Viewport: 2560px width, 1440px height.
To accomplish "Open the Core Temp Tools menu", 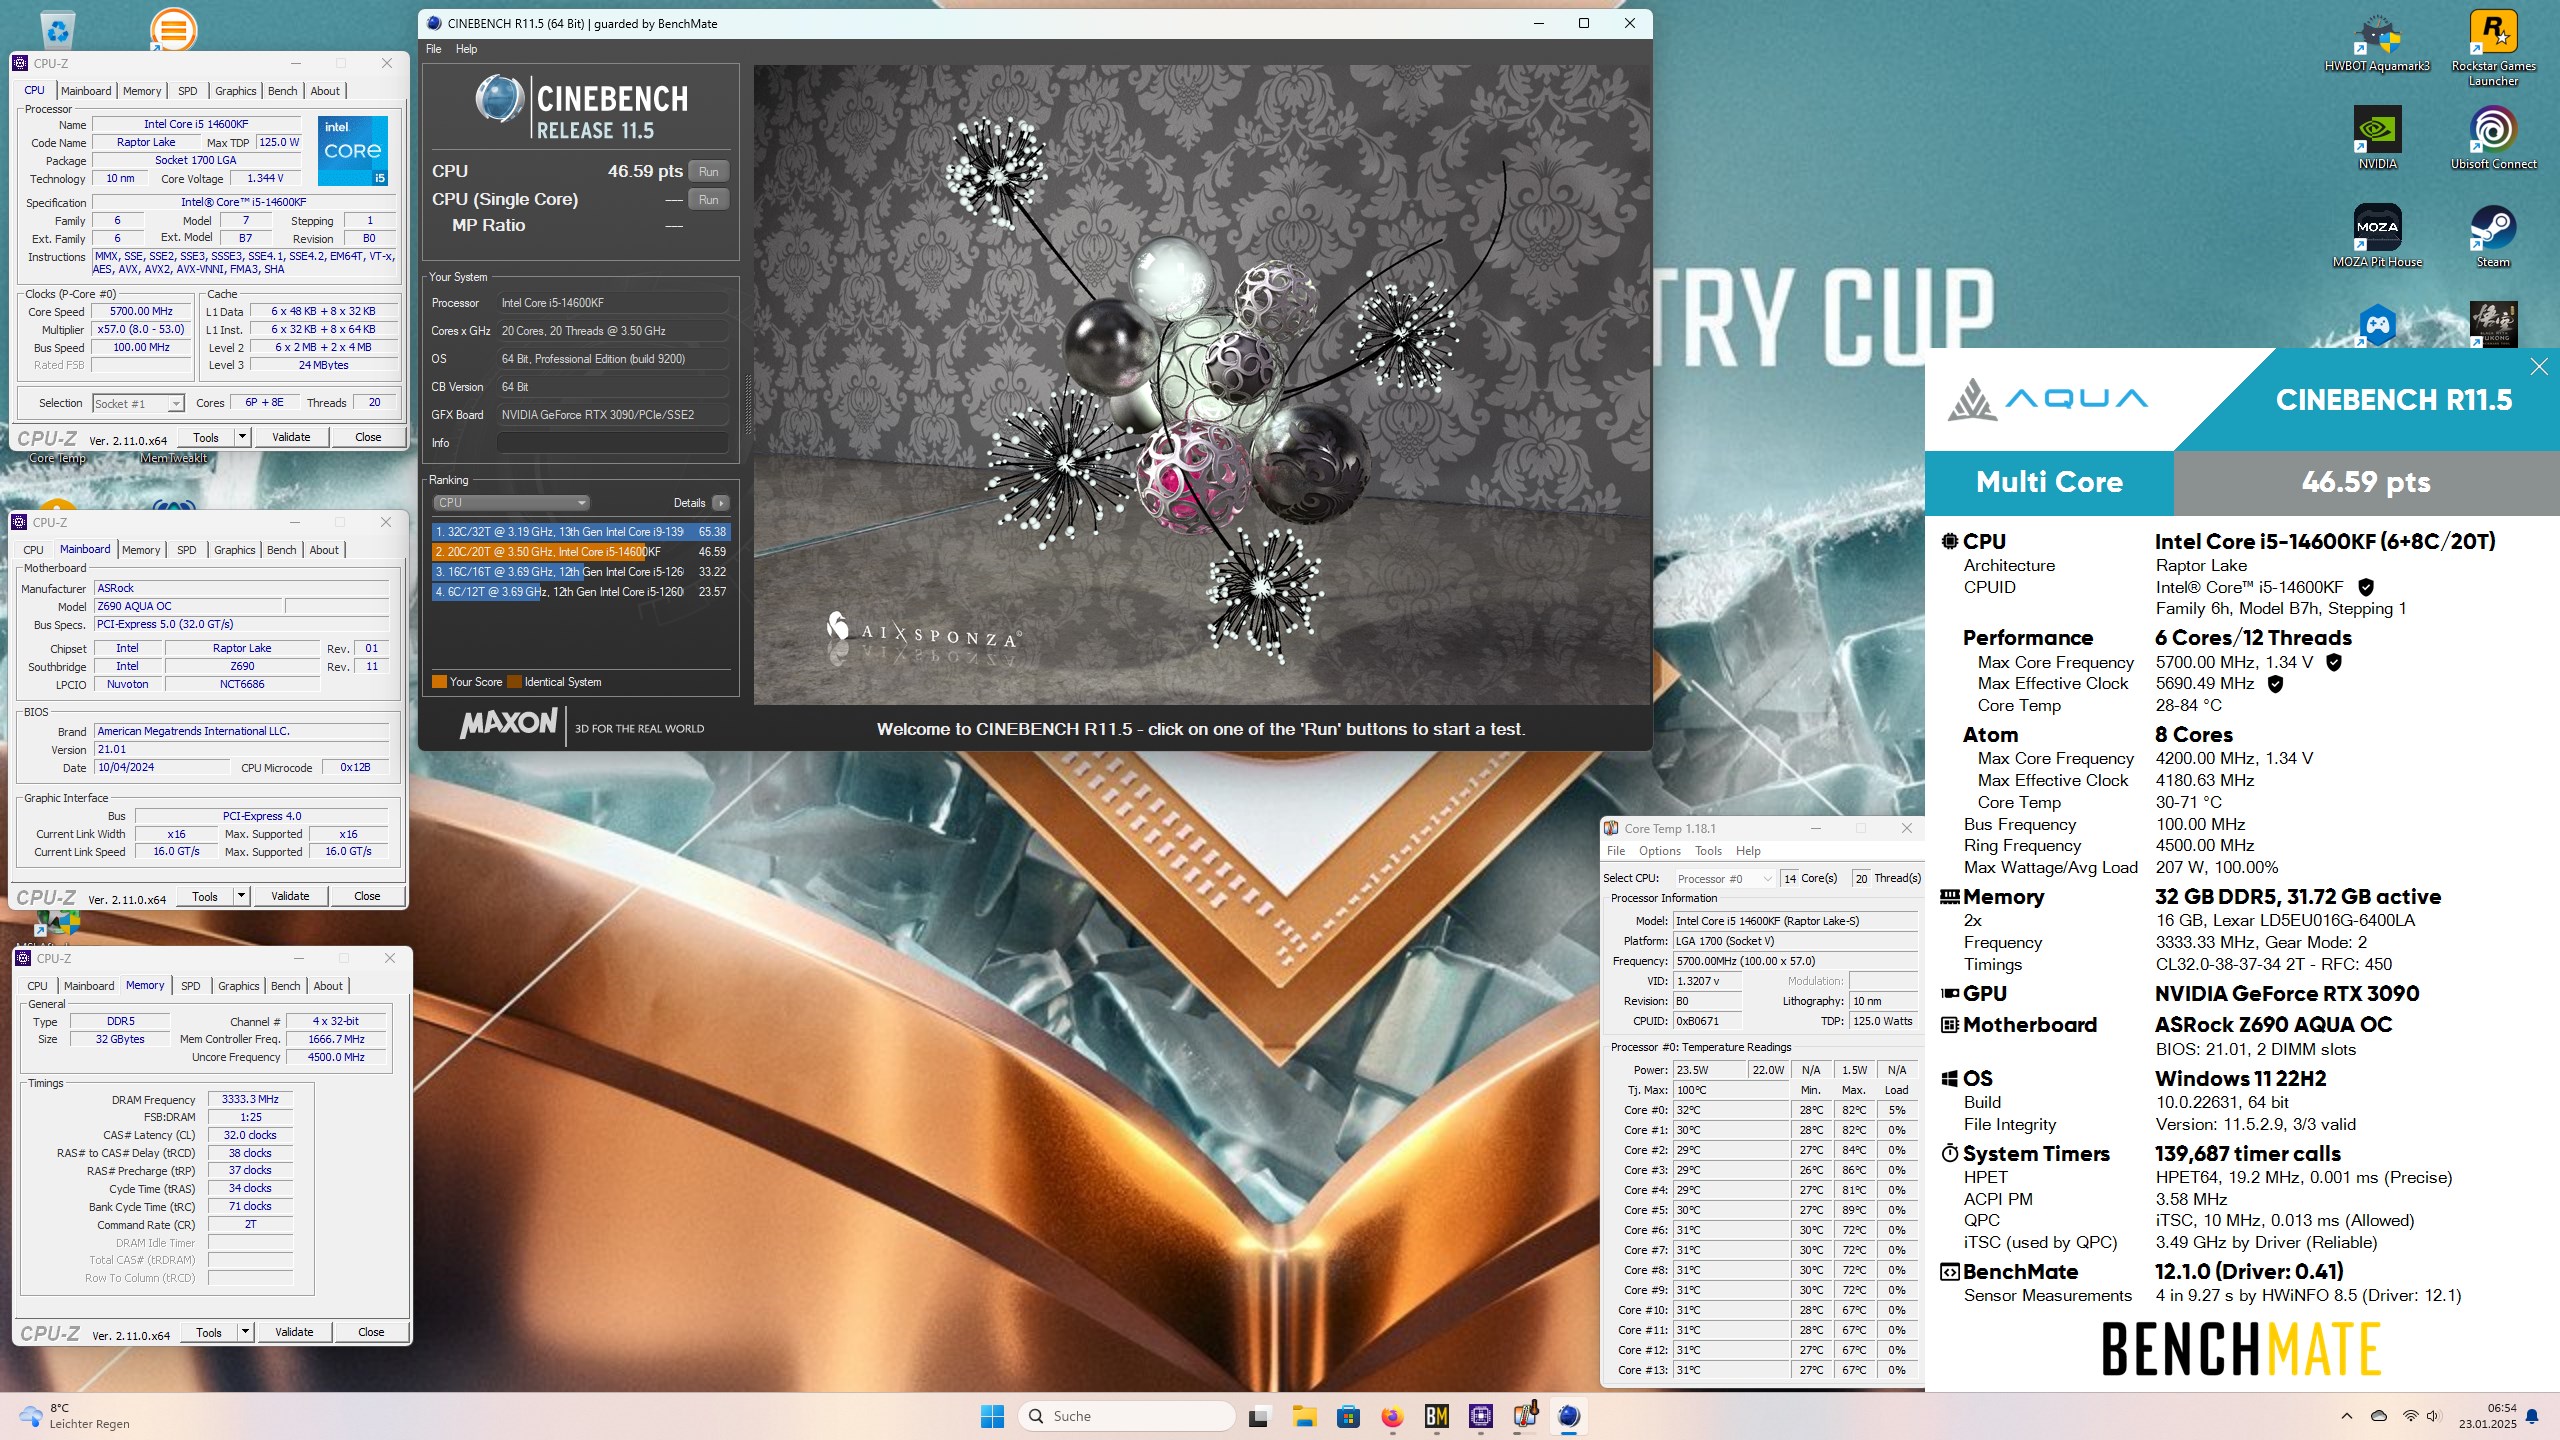I will [1708, 851].
